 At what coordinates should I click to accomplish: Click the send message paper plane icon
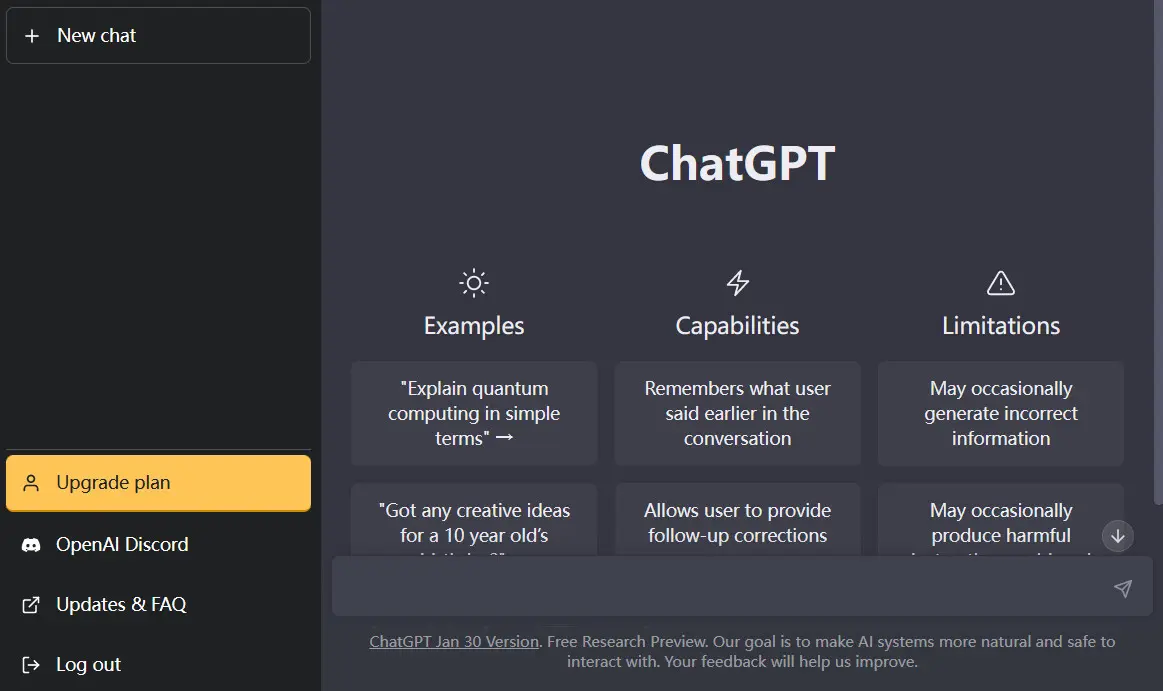coord(1123,588)
